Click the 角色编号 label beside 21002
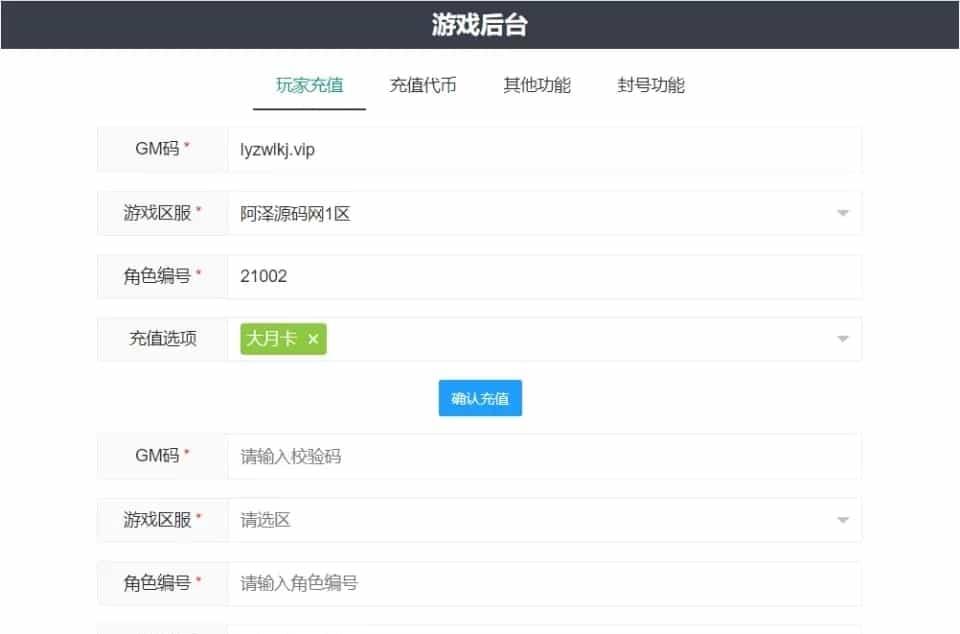960x634 pixels. (x=157, y=276)
